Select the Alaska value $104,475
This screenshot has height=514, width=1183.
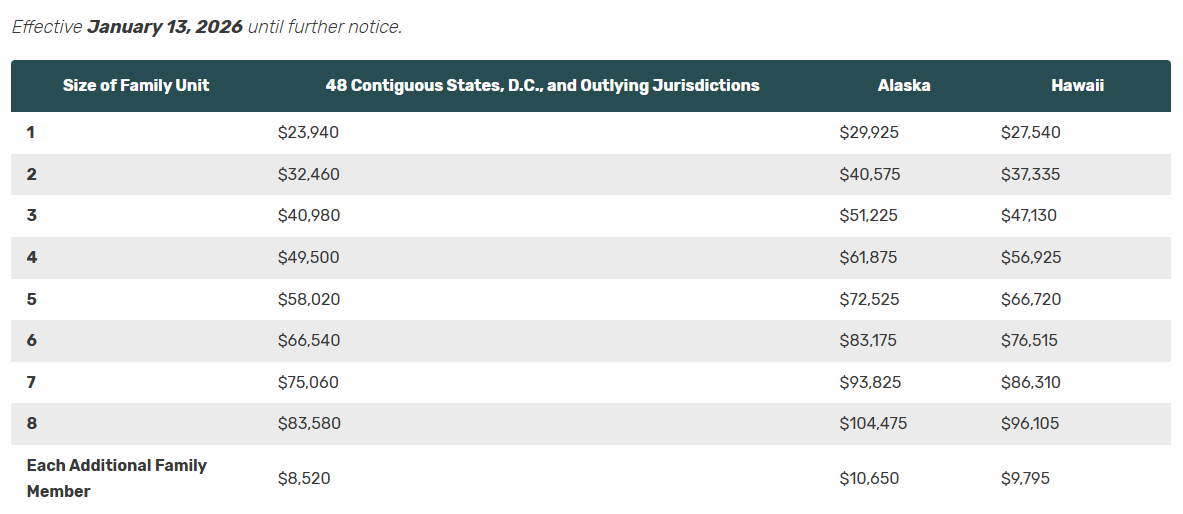click(873, 423)
